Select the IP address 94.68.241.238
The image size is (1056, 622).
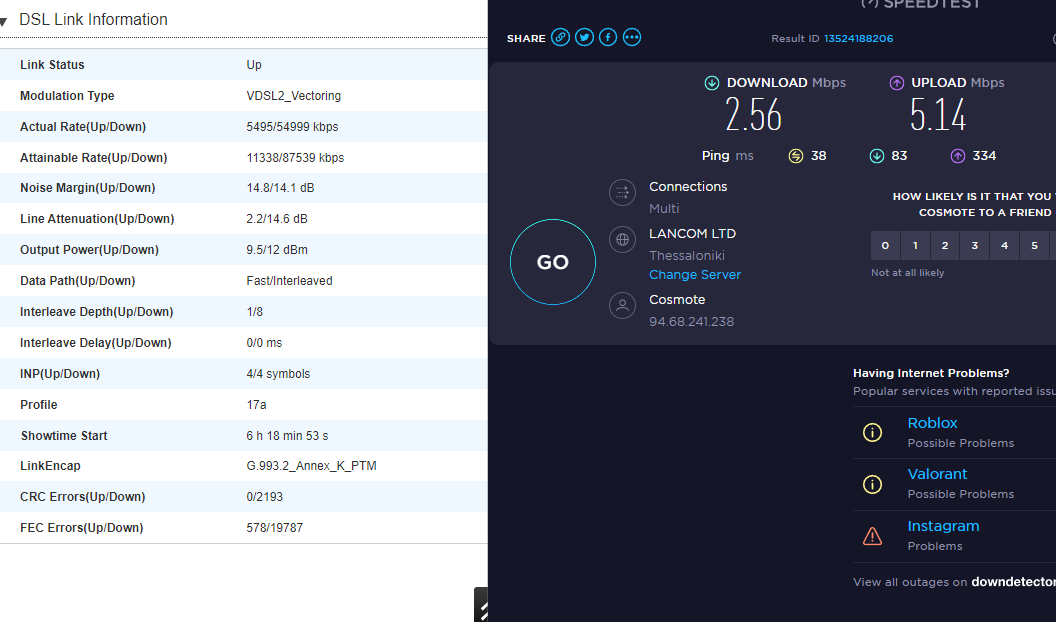click(x=691, y=322)
